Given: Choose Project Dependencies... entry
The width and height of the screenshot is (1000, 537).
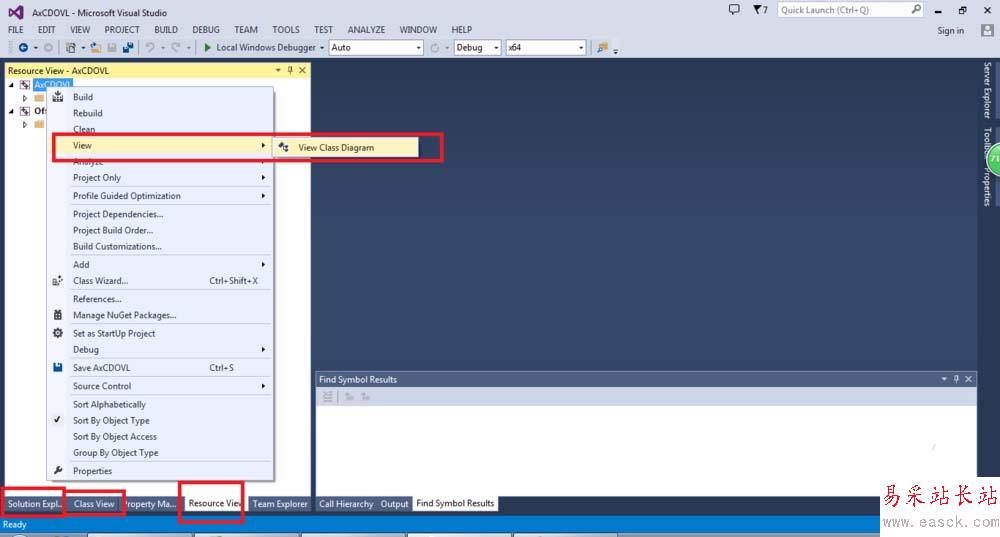Looking at the screenshot, I should (161, 214).
